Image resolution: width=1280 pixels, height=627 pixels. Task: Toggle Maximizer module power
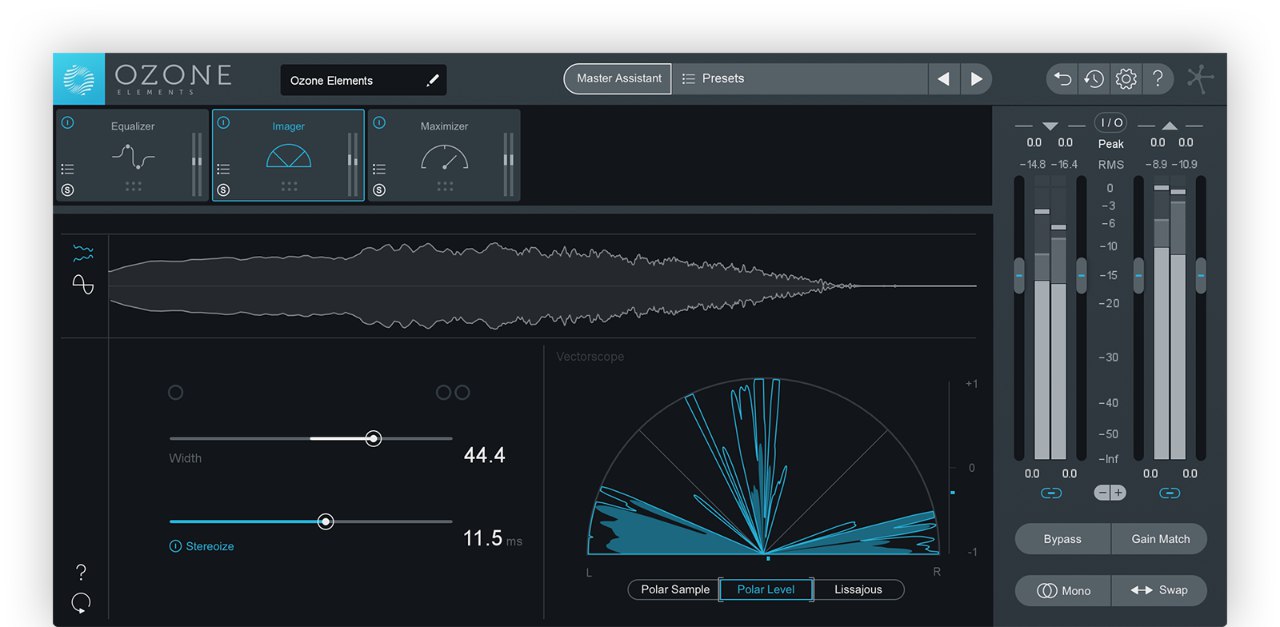click(x=379, y=123)
